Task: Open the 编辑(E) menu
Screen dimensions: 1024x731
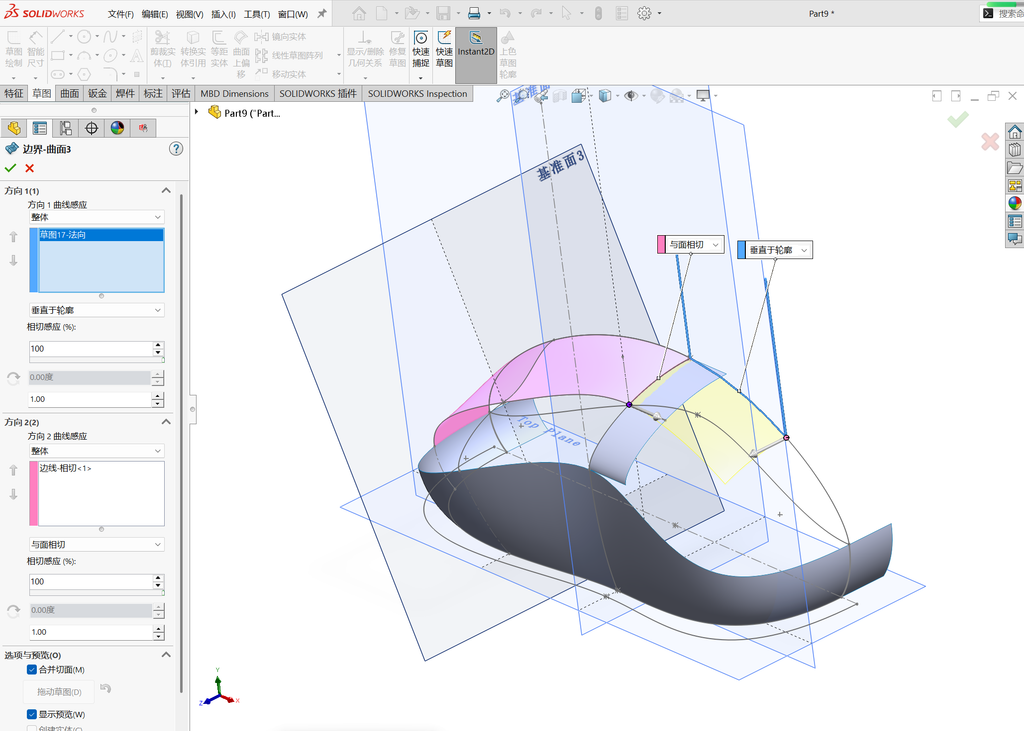Action: 155,14
